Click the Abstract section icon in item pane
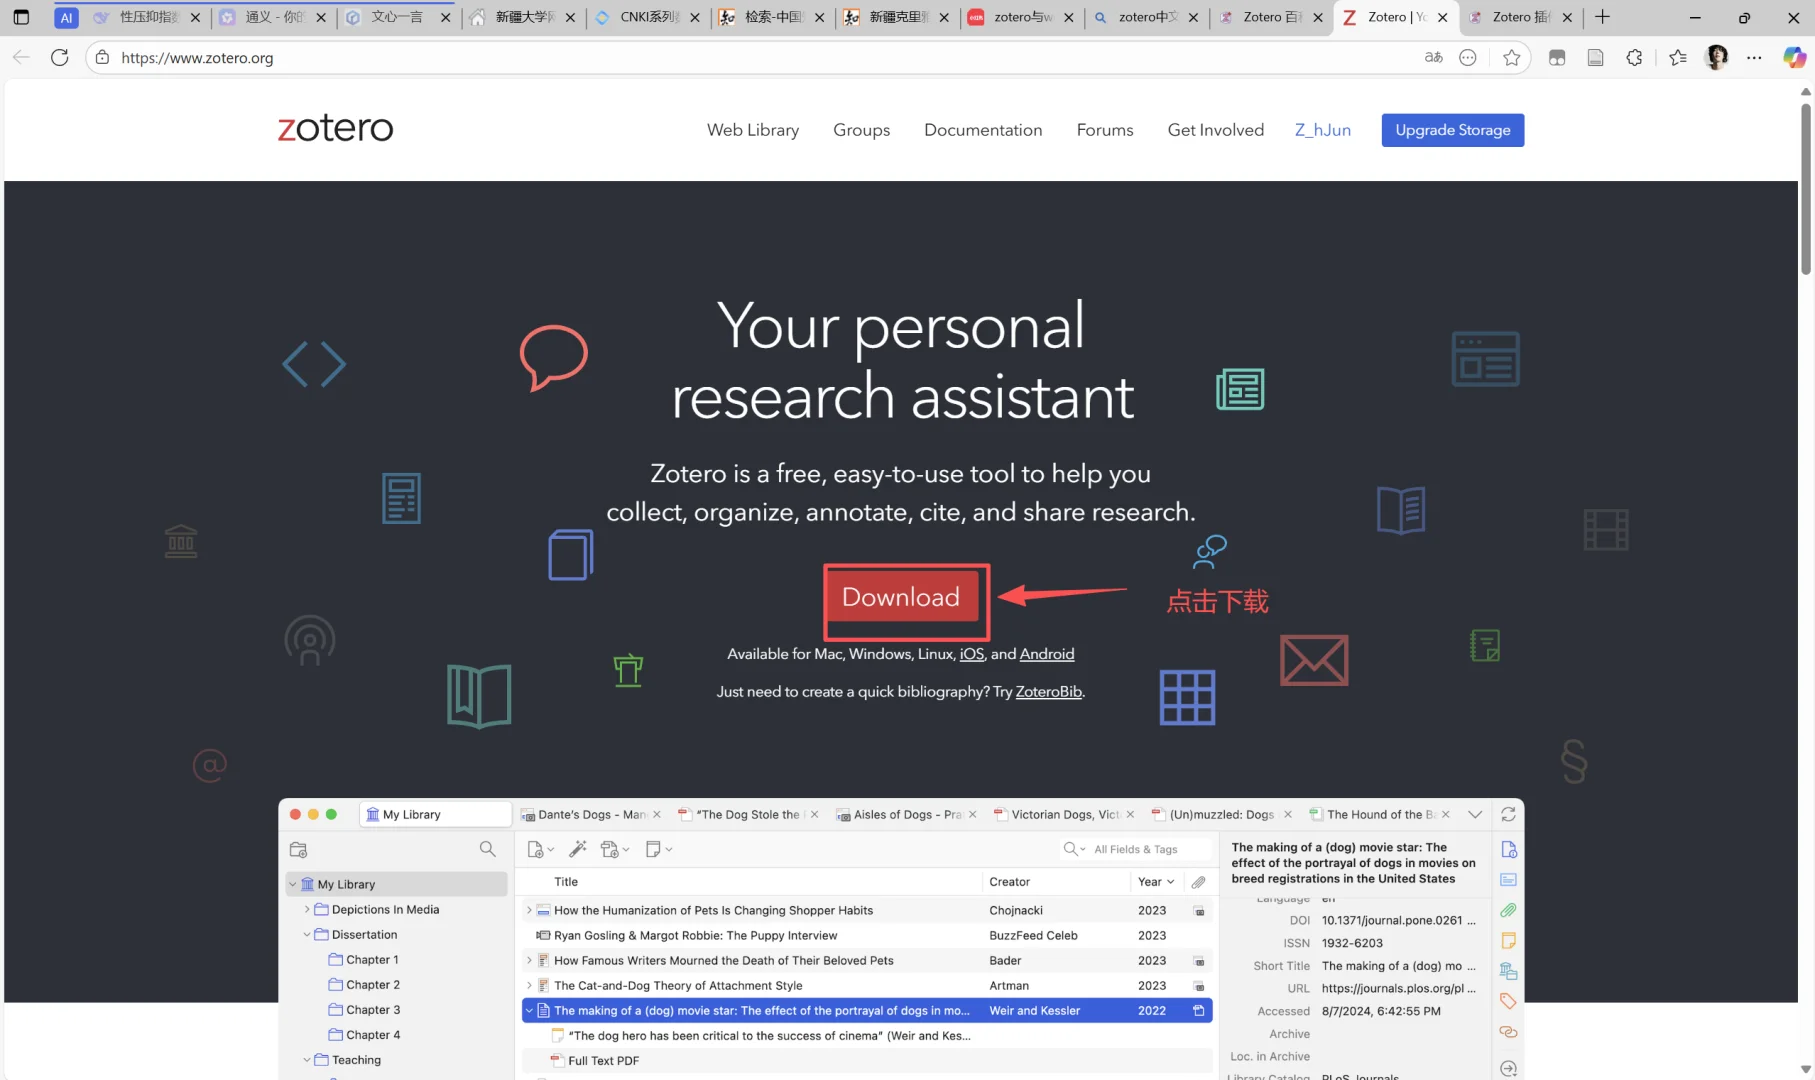 tap(1508, 880)
